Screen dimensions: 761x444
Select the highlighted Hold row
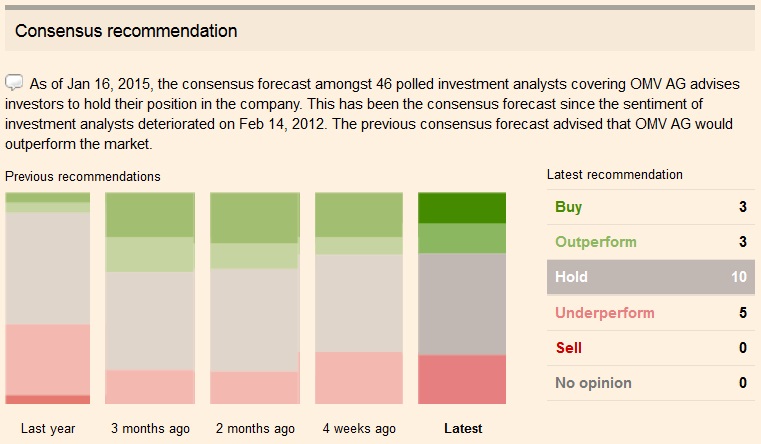point(650,277)
